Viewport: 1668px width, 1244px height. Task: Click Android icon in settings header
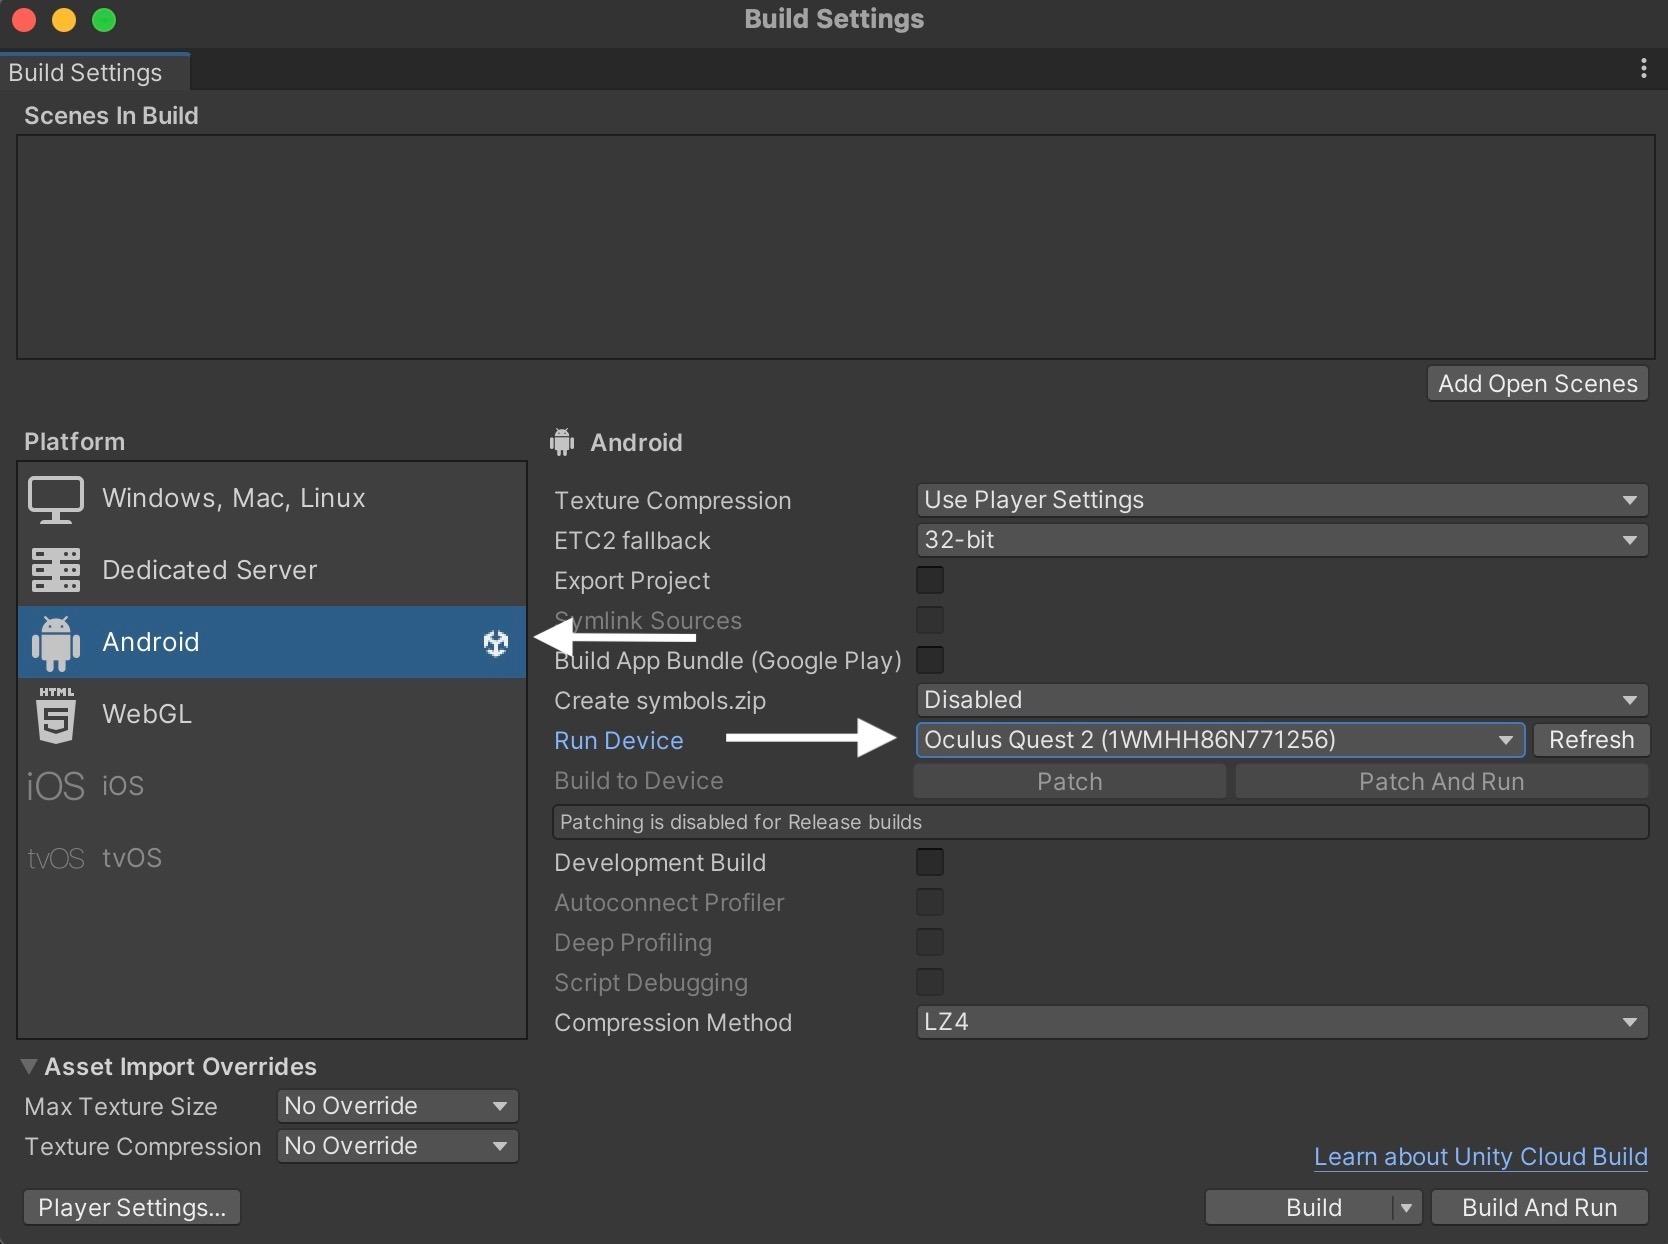tap(562, 442)
